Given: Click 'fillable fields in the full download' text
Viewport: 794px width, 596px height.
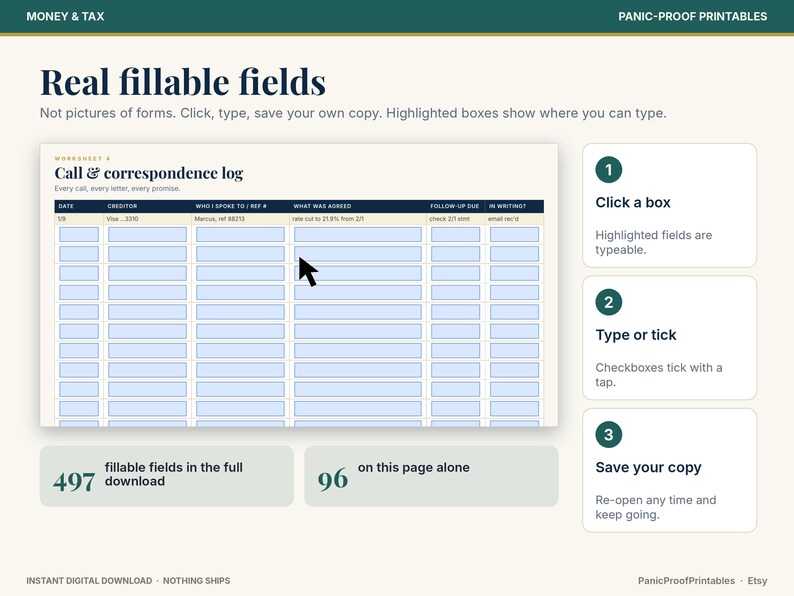Looking at the screenshot, I should point(174,474).
